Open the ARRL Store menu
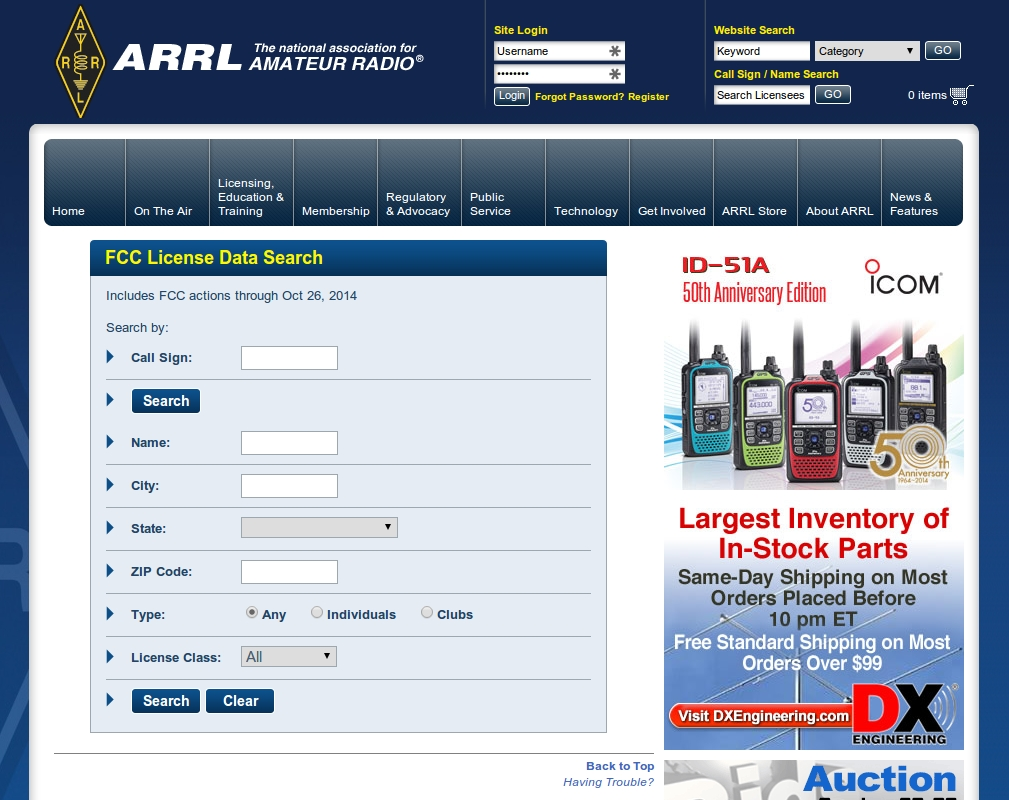The image size is (1009, 800). (755, 183)
